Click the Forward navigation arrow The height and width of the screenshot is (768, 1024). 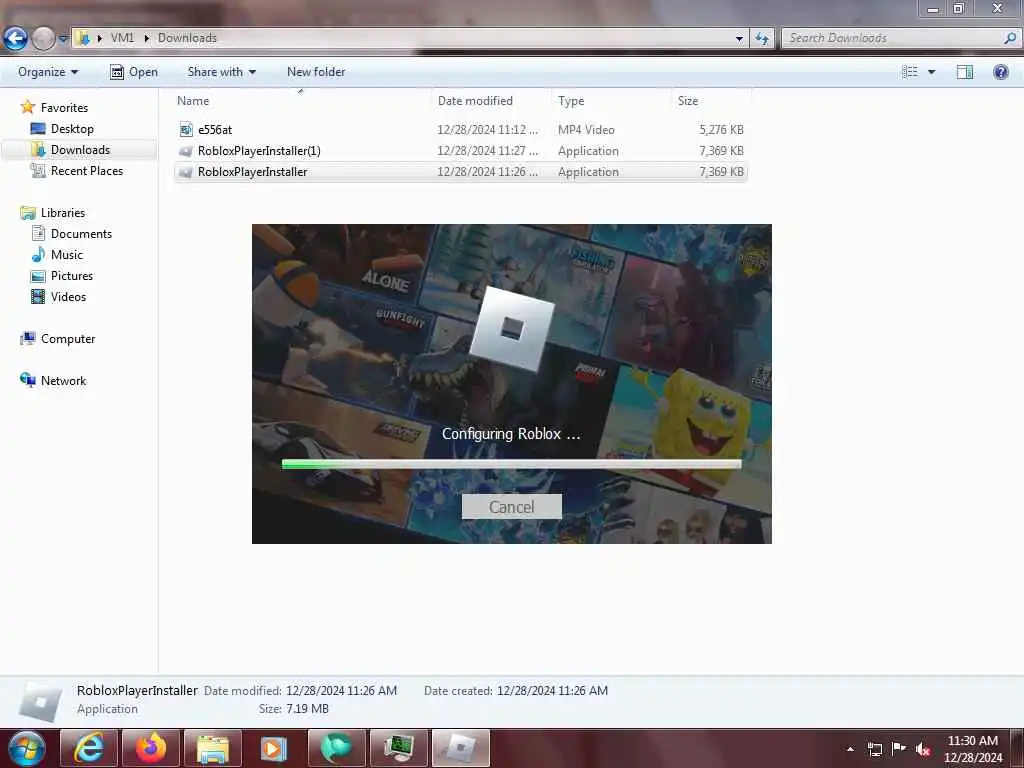pyautogui.click(x=43, y=39)
